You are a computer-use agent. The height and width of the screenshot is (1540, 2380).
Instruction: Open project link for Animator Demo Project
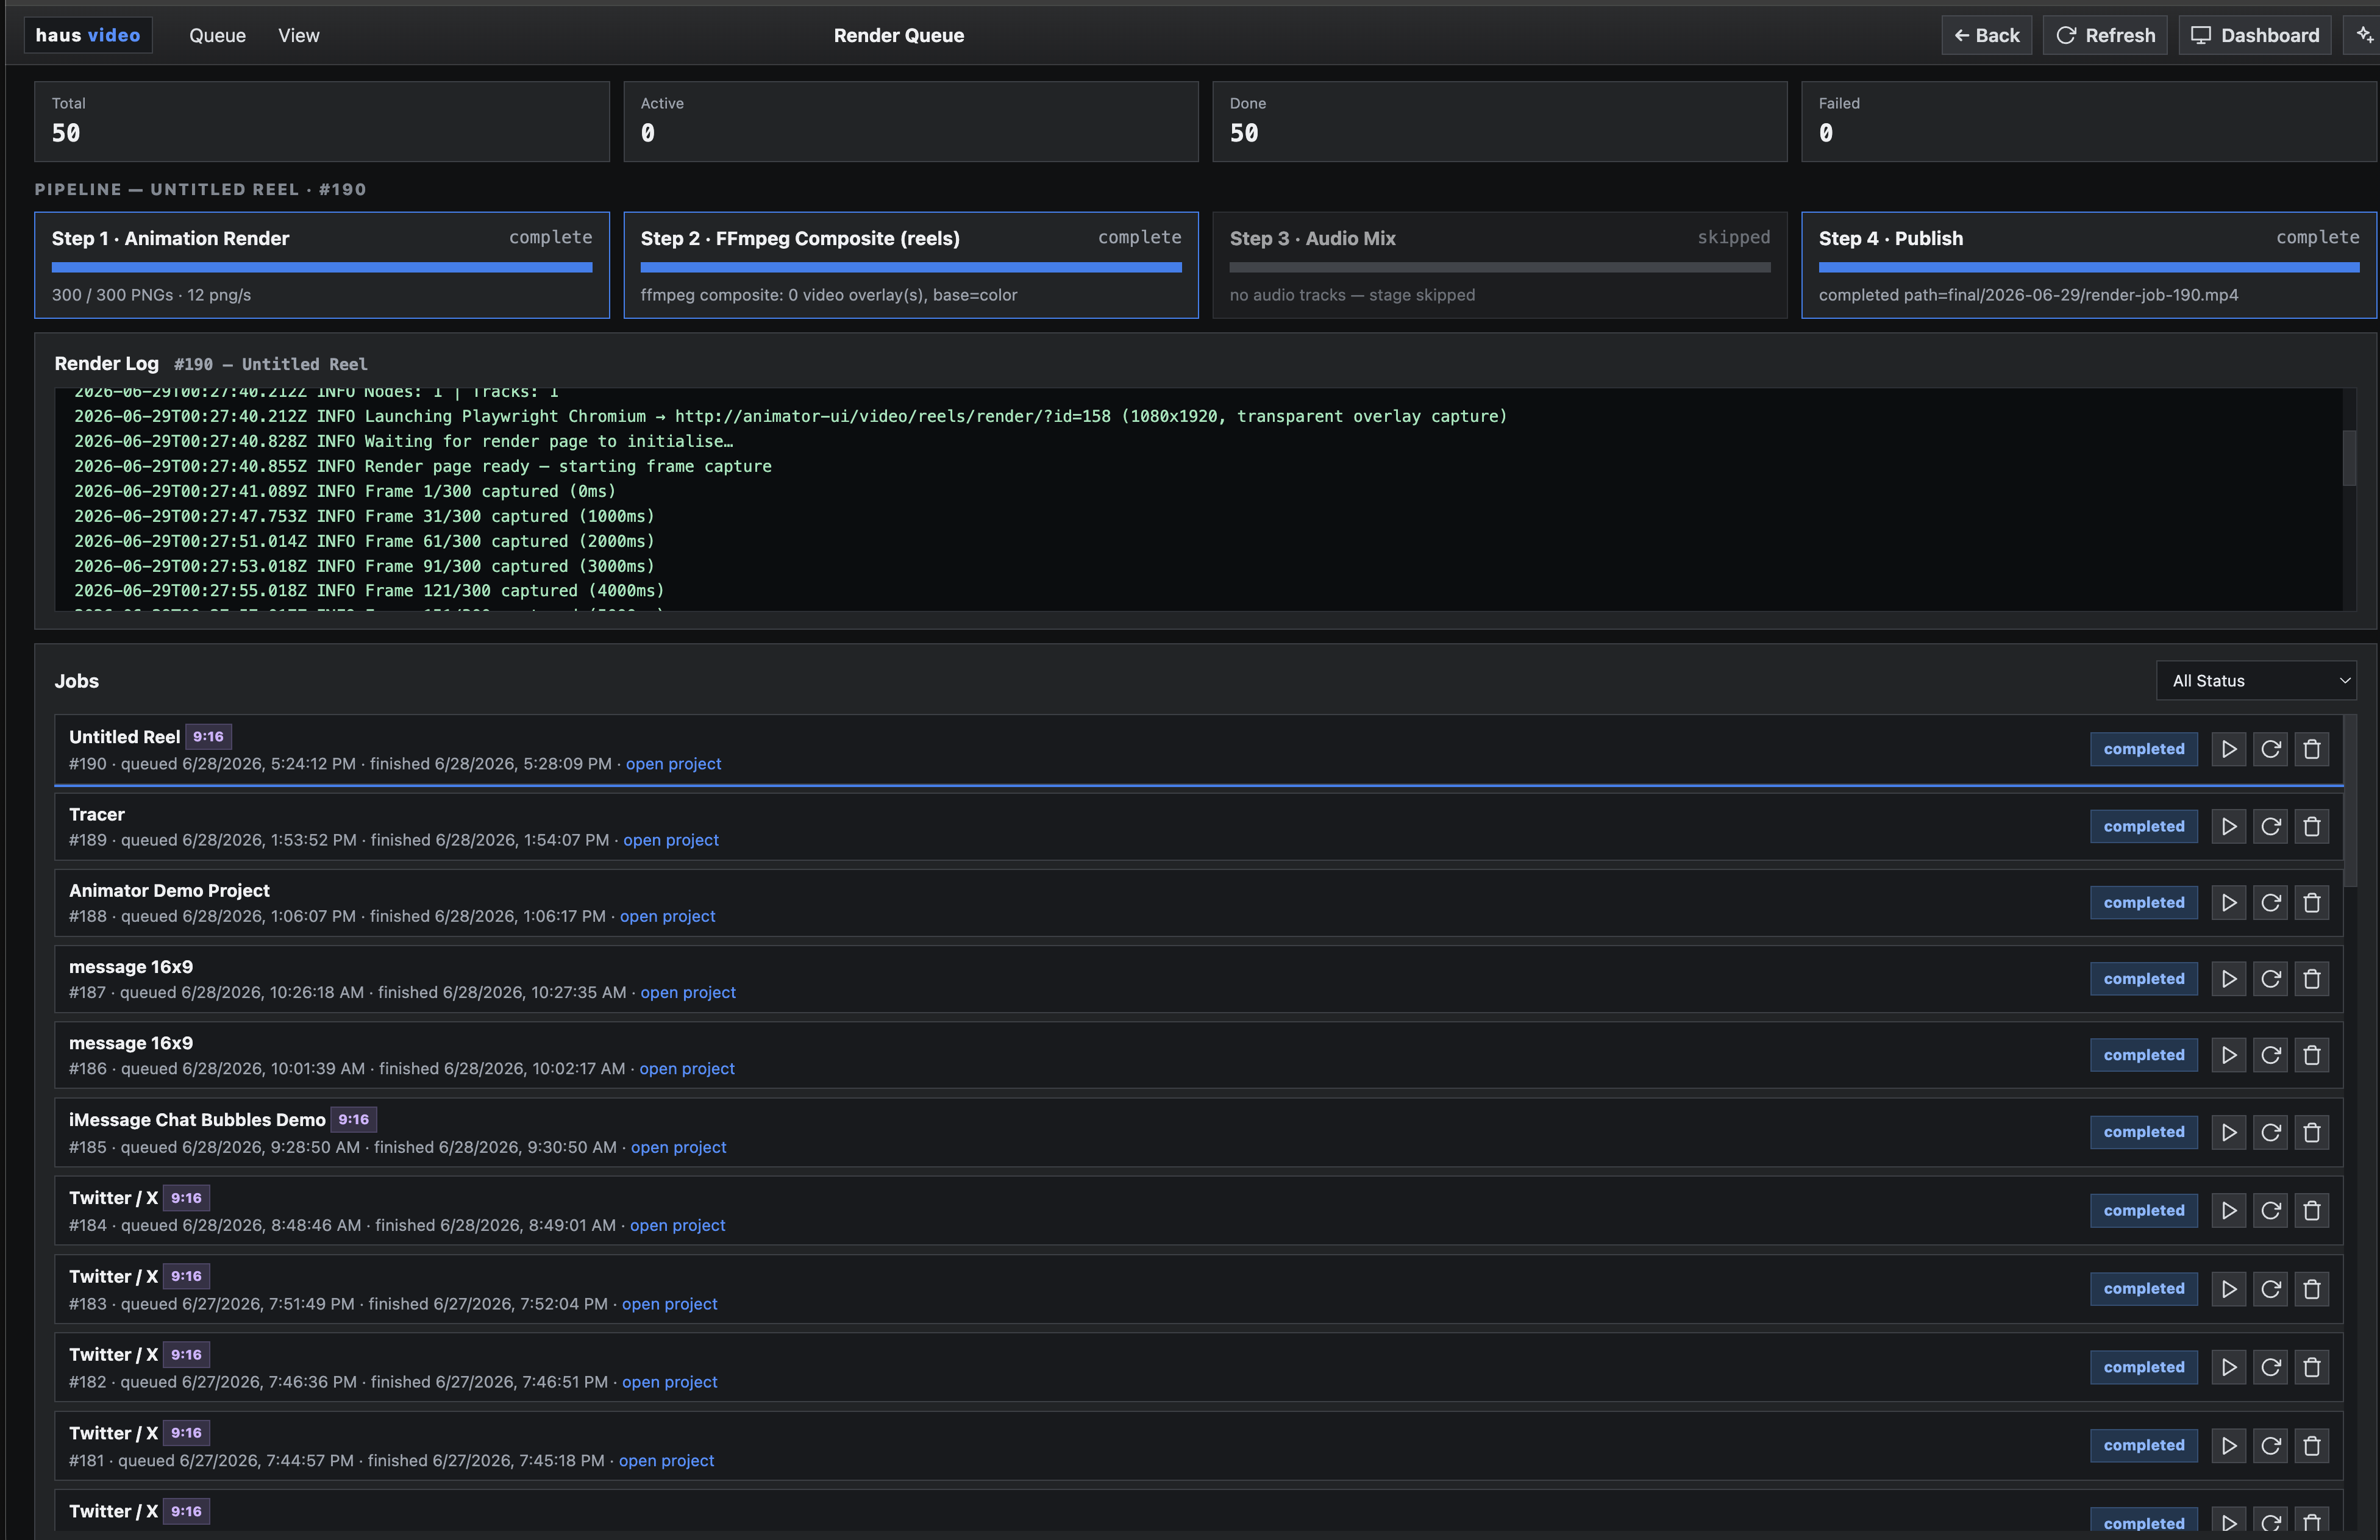tap(667, 916)
